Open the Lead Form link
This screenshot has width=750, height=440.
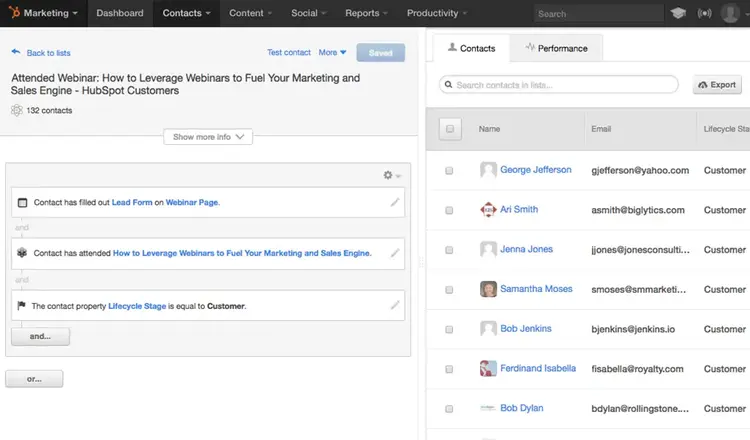pos(132,202)
